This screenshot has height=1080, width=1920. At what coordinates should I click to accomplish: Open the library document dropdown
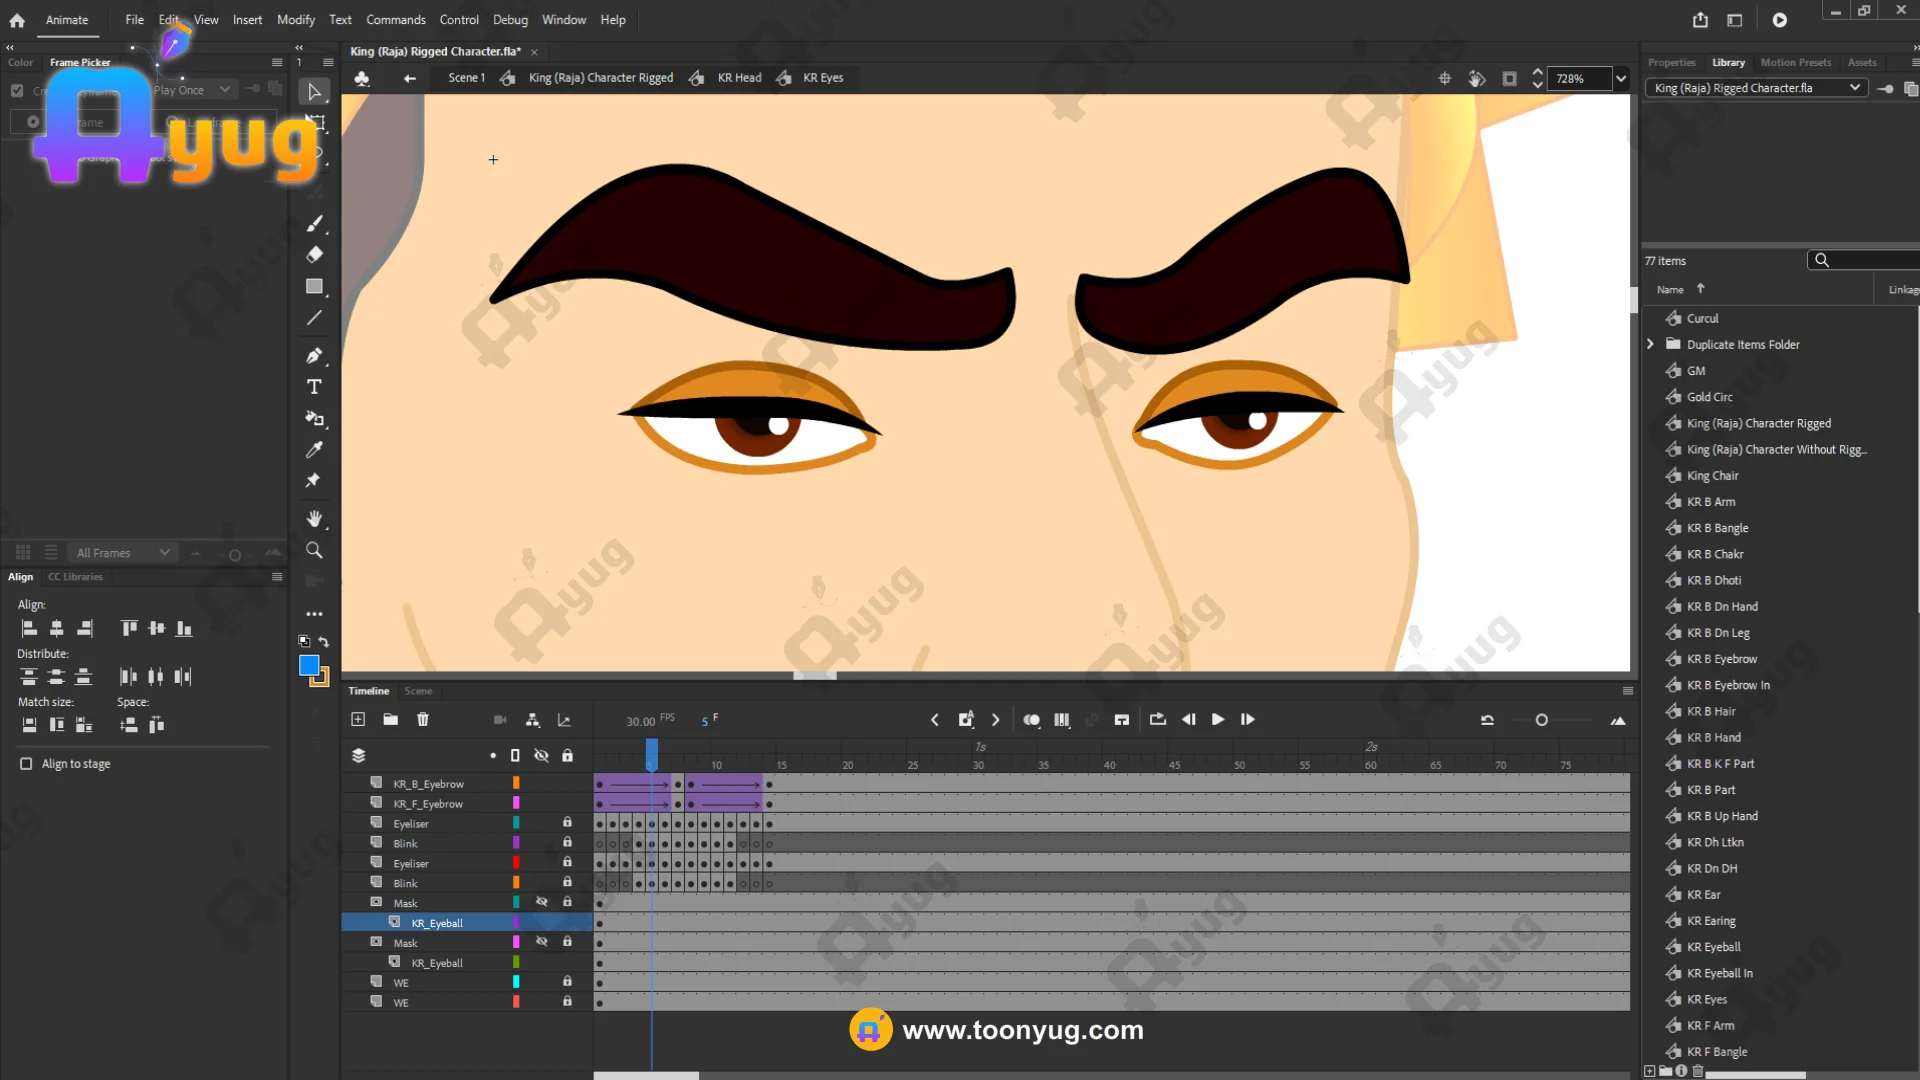pyautogui.click(x=1855, y=88)
